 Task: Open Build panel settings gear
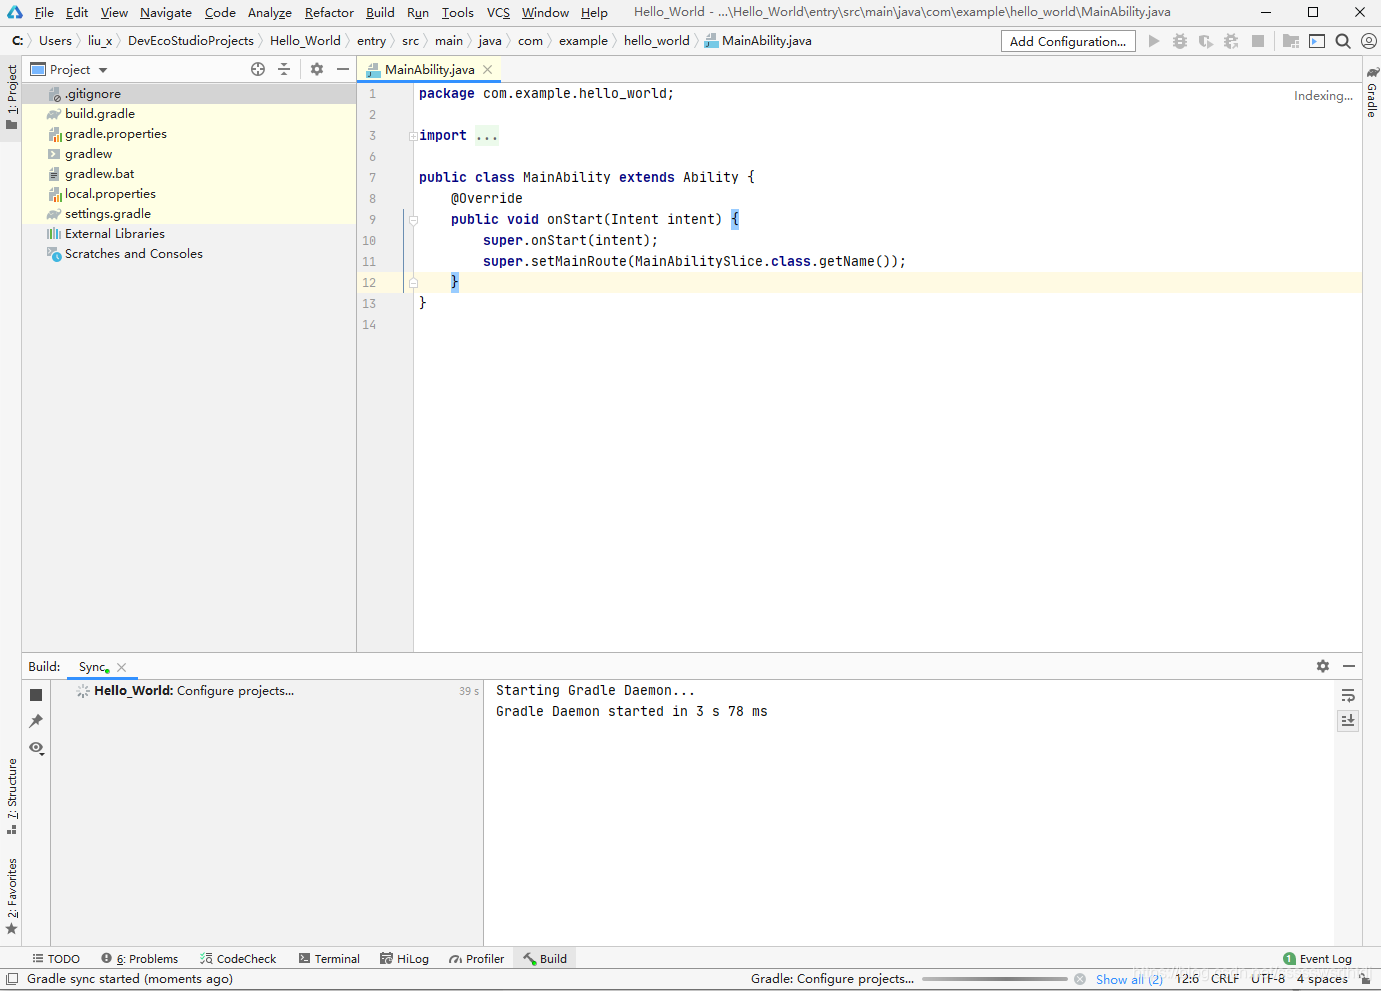click(1323, 666)
